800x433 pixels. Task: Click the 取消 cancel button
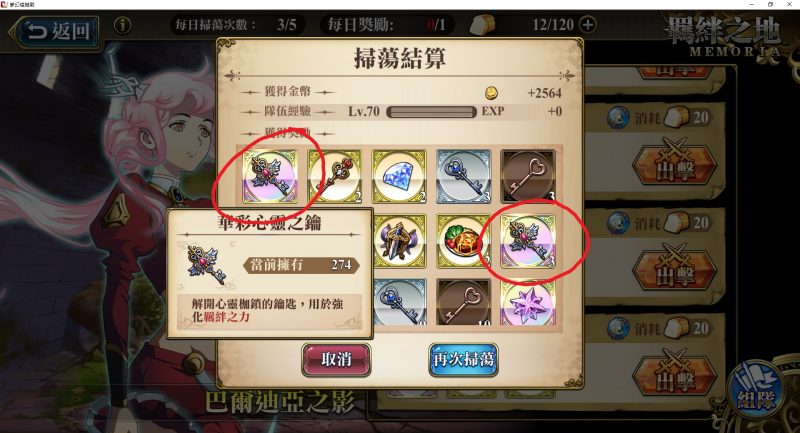pyautogui.click(x=336, y=360)
